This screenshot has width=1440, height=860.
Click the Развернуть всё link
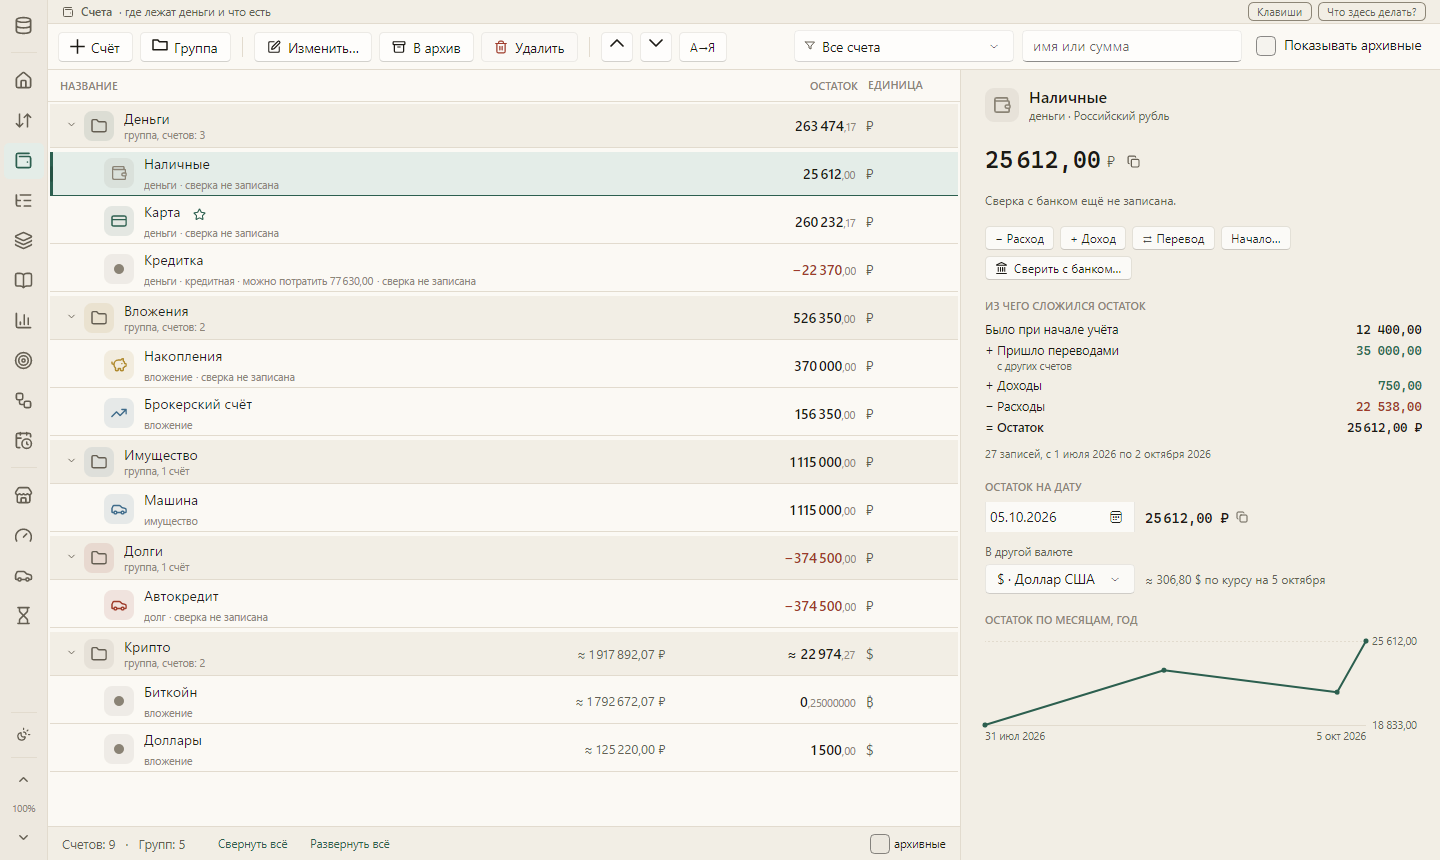point(350,844)
